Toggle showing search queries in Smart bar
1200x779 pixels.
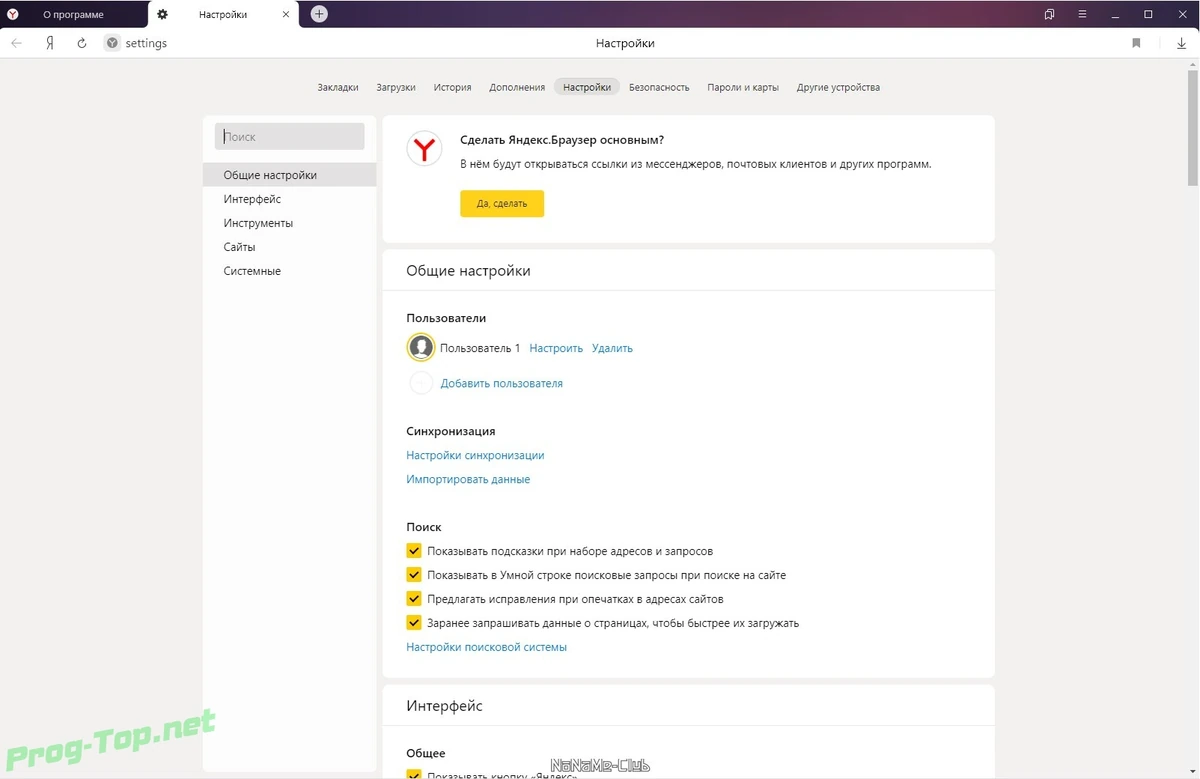(414, 575)
